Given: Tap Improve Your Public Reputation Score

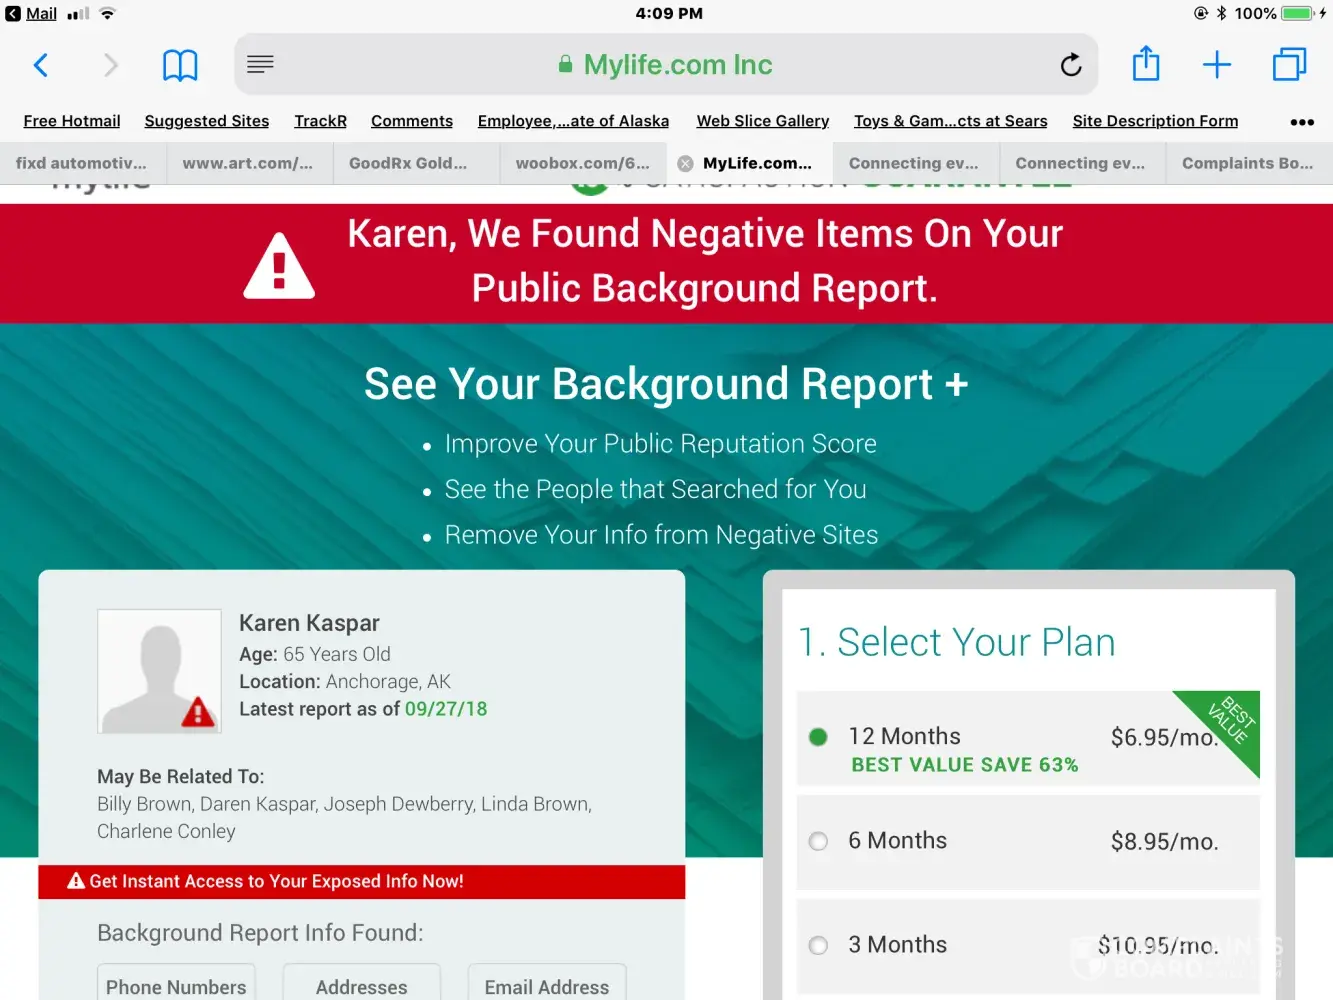Looking at the screenshot, I should (661, 444).
